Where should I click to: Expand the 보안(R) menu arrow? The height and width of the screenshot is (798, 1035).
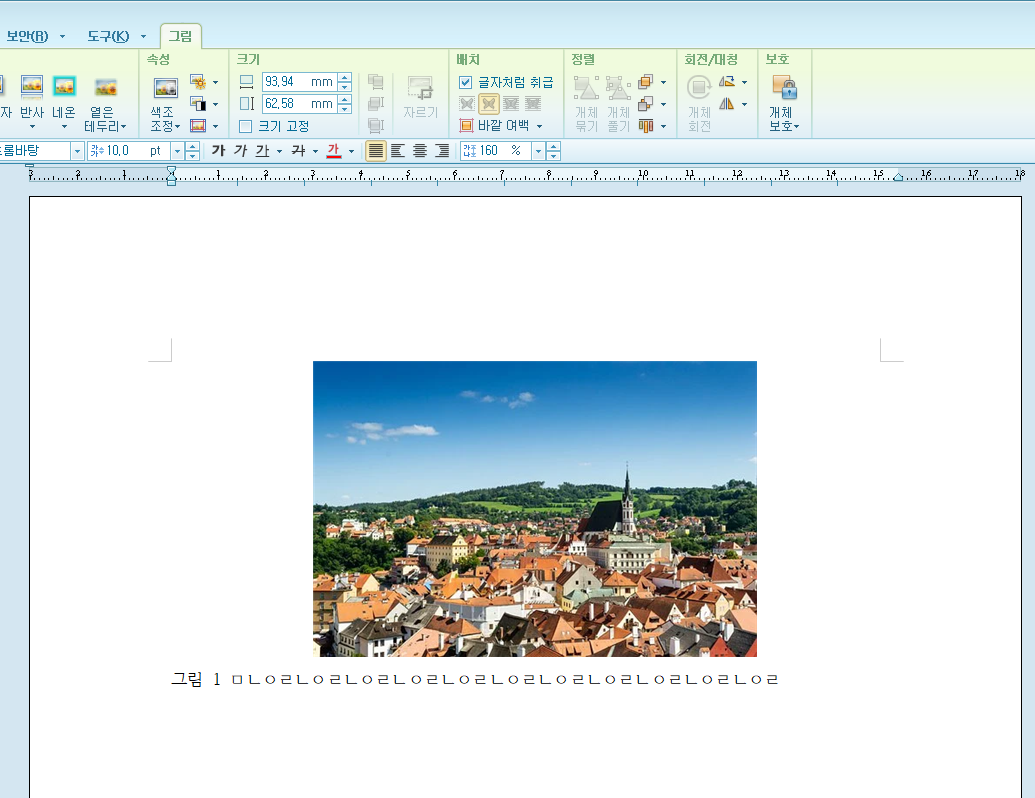(x=63, y=36)
